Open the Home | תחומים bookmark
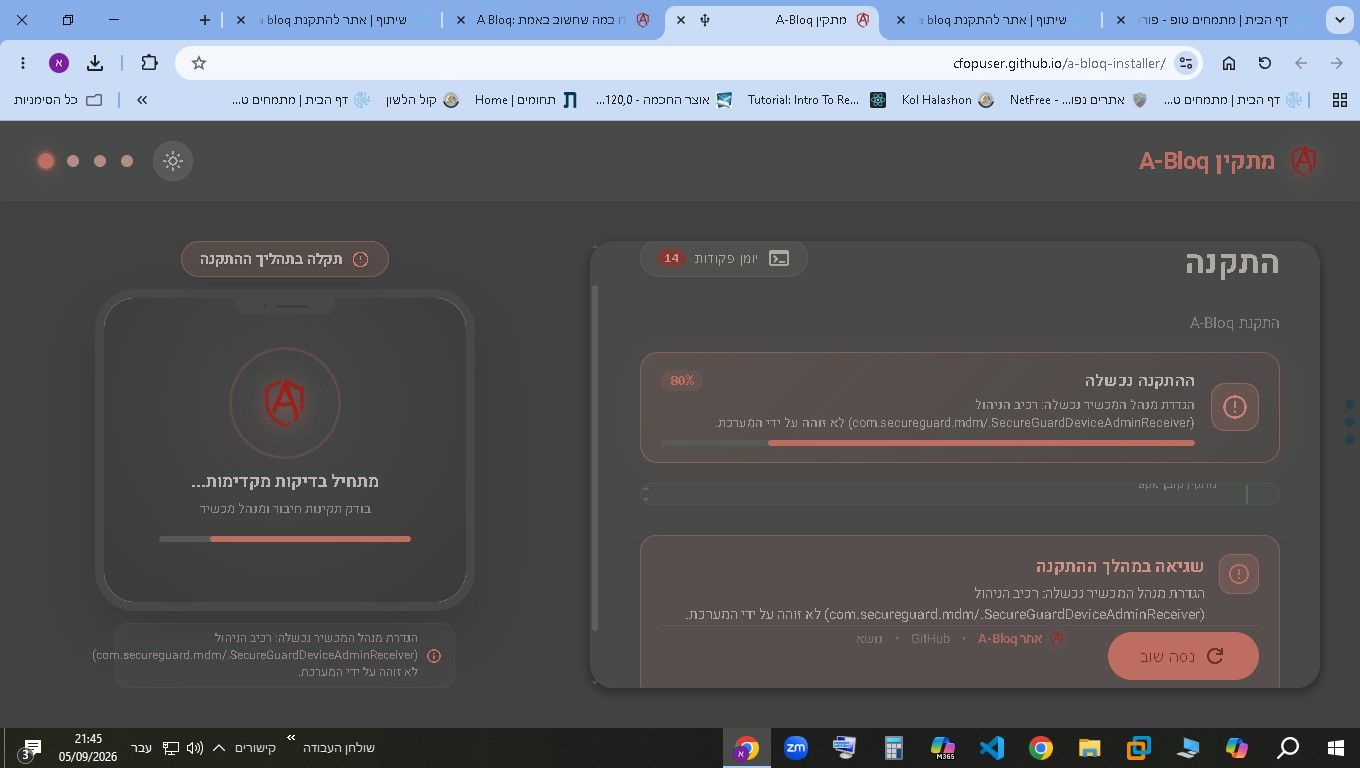 point(526,99)
